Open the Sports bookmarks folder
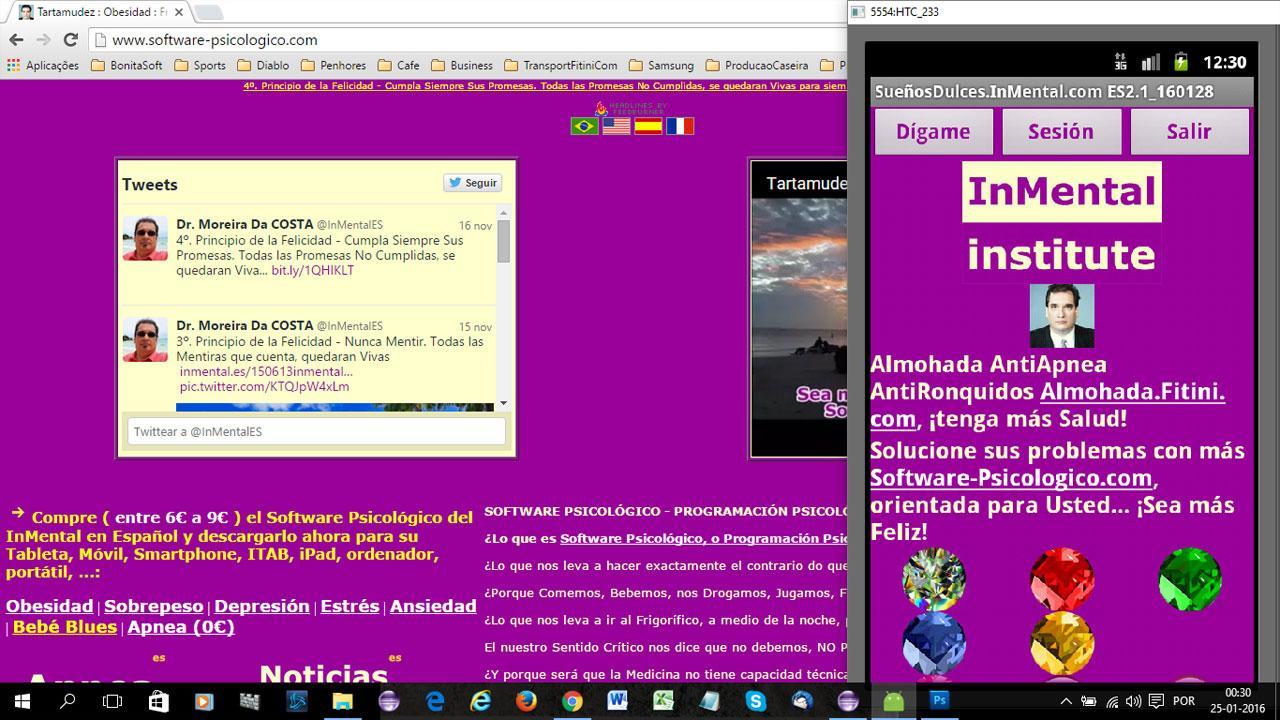The image size is (1280, 720). point(200,65)
